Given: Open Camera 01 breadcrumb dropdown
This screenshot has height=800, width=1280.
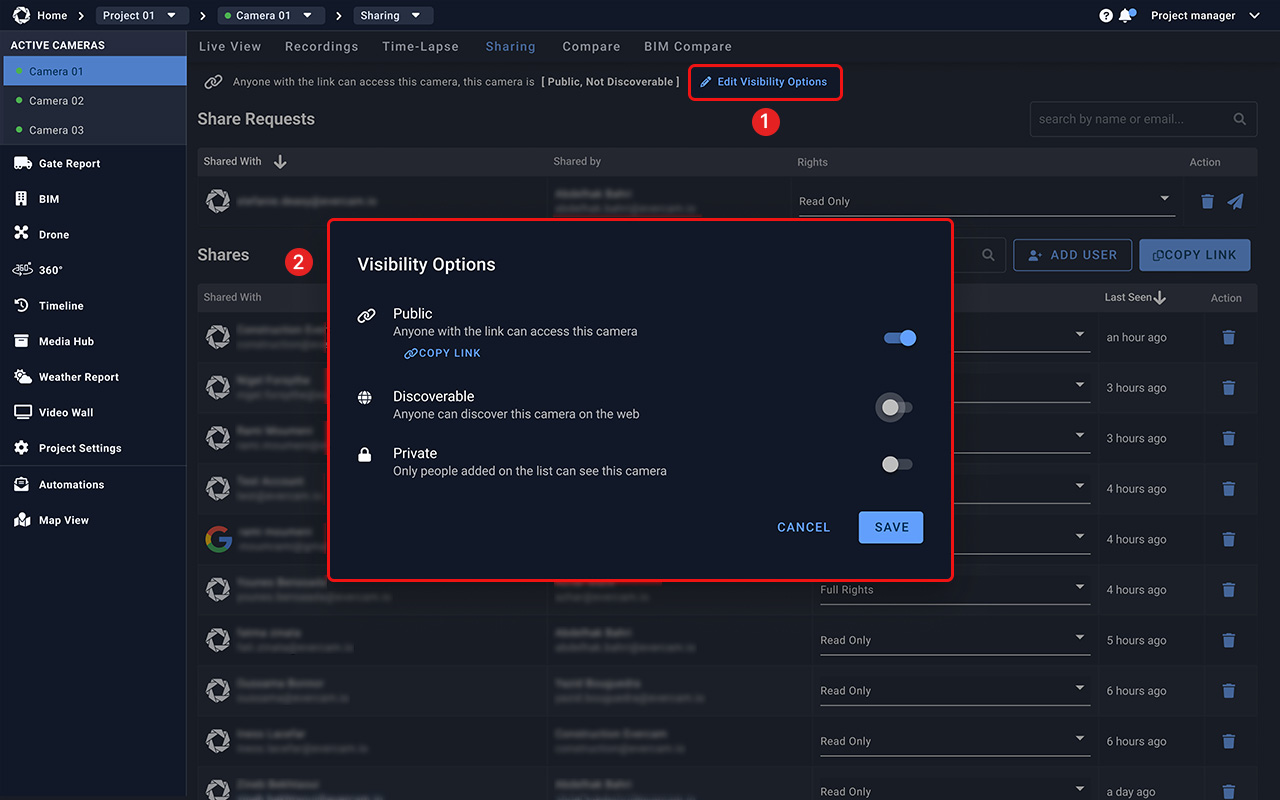Looking at the screenshot, I should (270, 15).
